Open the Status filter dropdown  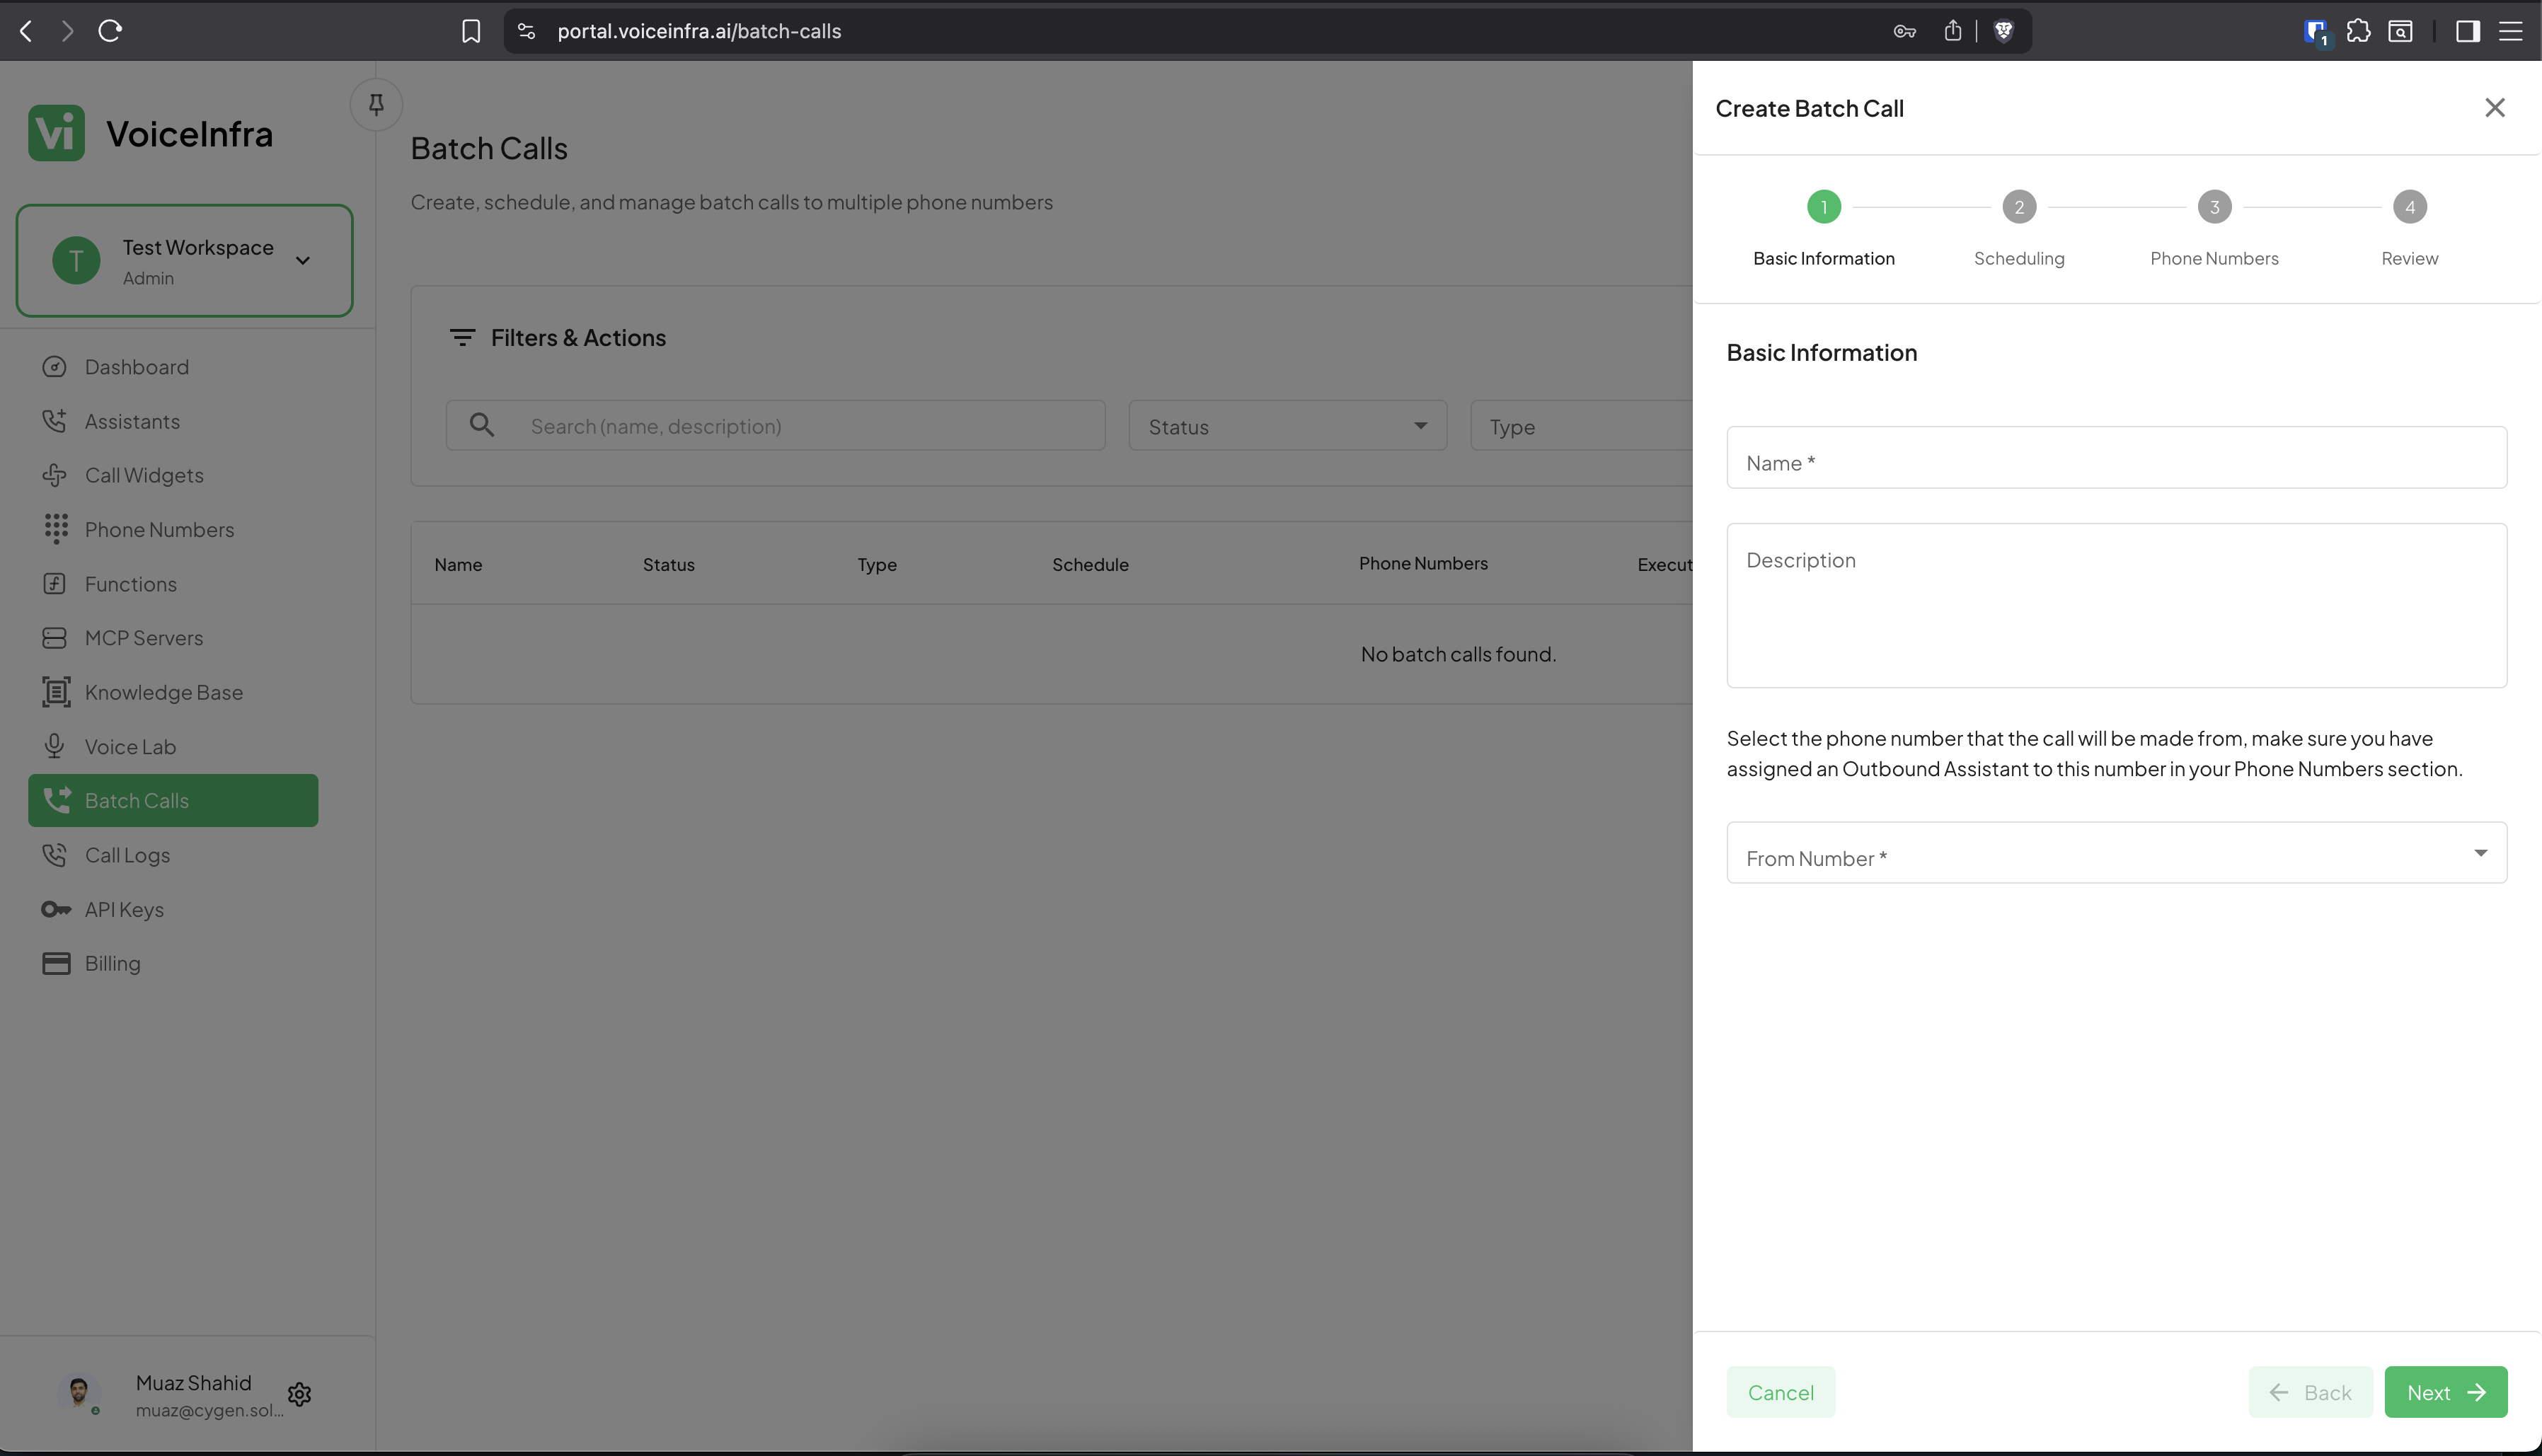[1287, 426]
